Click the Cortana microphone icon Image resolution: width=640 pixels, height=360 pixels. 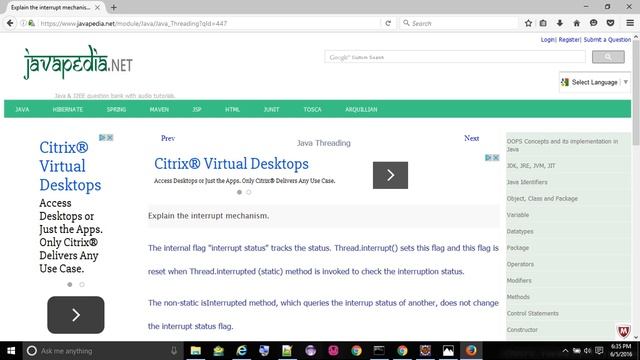click(x=174, y=351)
